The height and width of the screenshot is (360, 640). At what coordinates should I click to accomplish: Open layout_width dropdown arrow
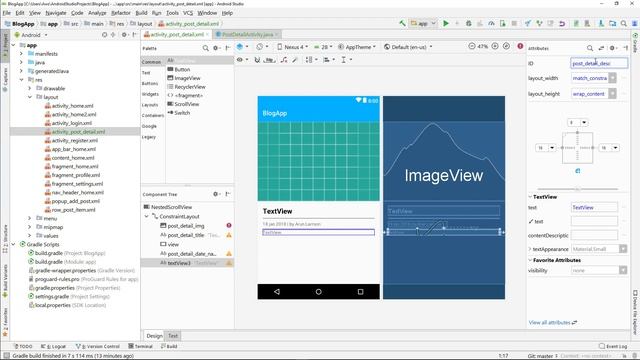(x=612, y=78)
